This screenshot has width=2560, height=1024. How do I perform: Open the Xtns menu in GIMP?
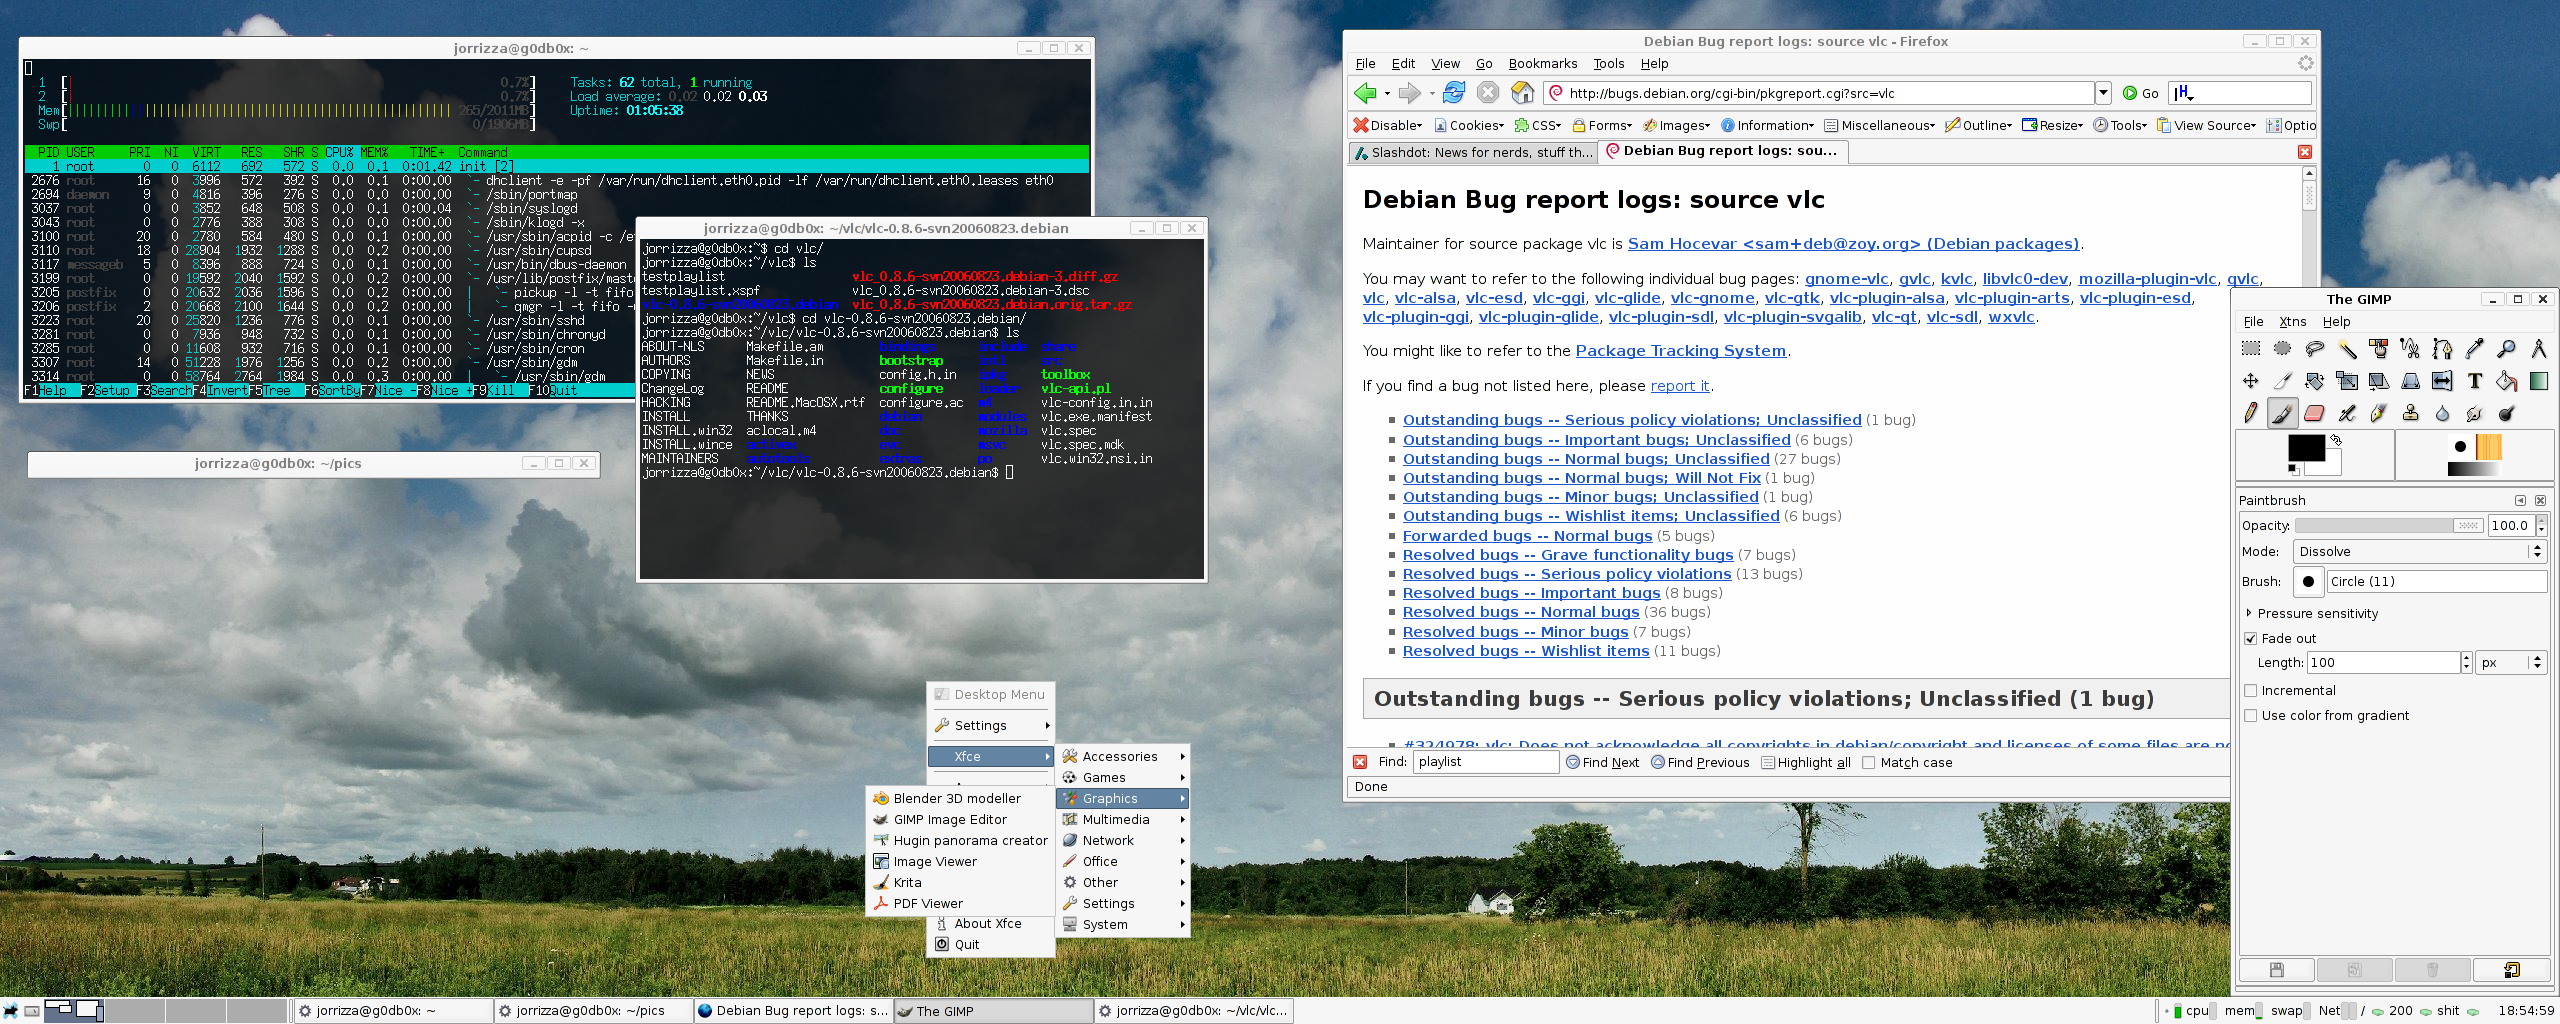coord(2292,321)
